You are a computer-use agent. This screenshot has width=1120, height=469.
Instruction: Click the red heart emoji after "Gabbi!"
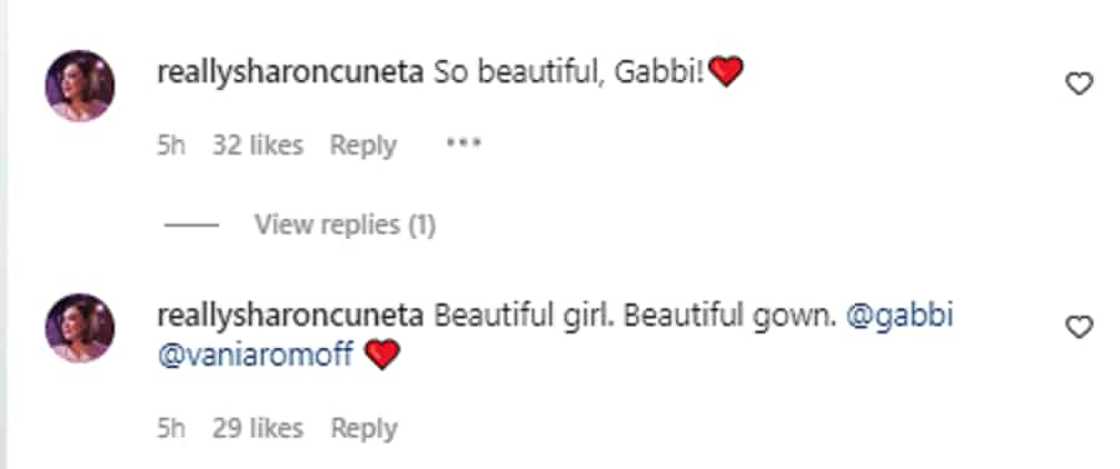tap(726, 73)
